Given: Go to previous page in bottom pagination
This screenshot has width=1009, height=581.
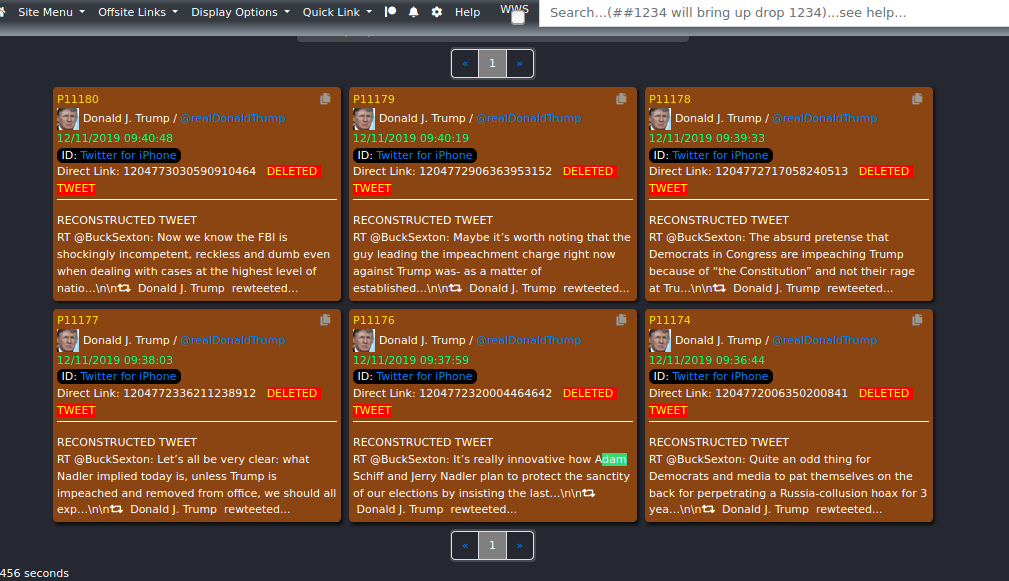Looking at the screenshot, I should click(465, 545).
